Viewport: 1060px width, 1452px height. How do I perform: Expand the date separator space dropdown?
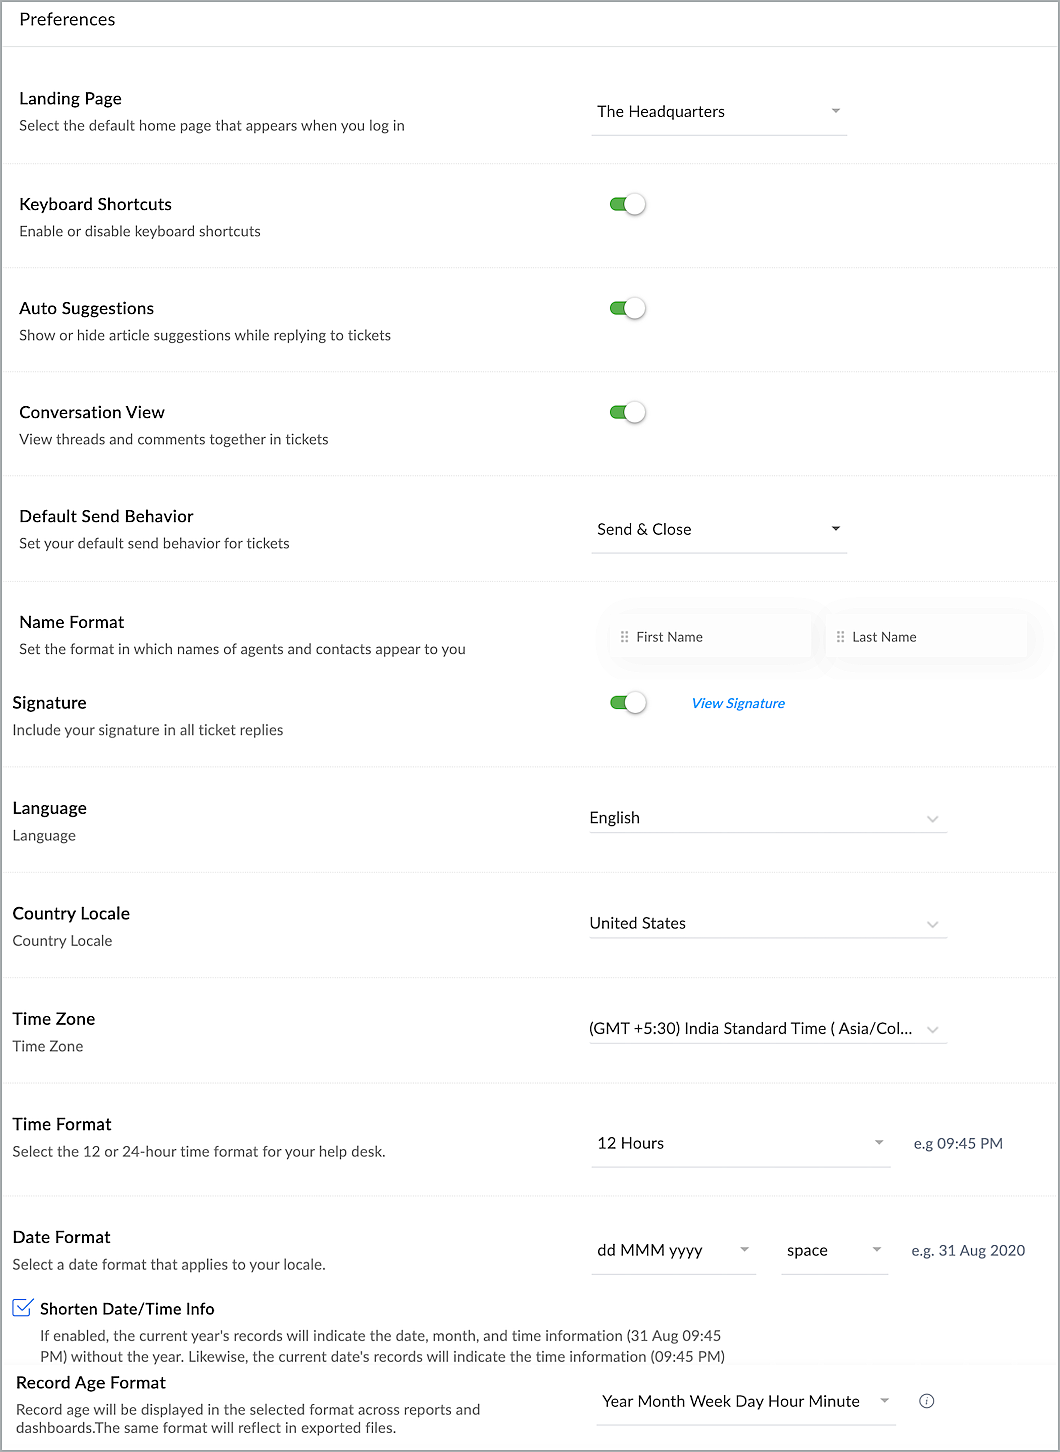(x=834, y=1251)
